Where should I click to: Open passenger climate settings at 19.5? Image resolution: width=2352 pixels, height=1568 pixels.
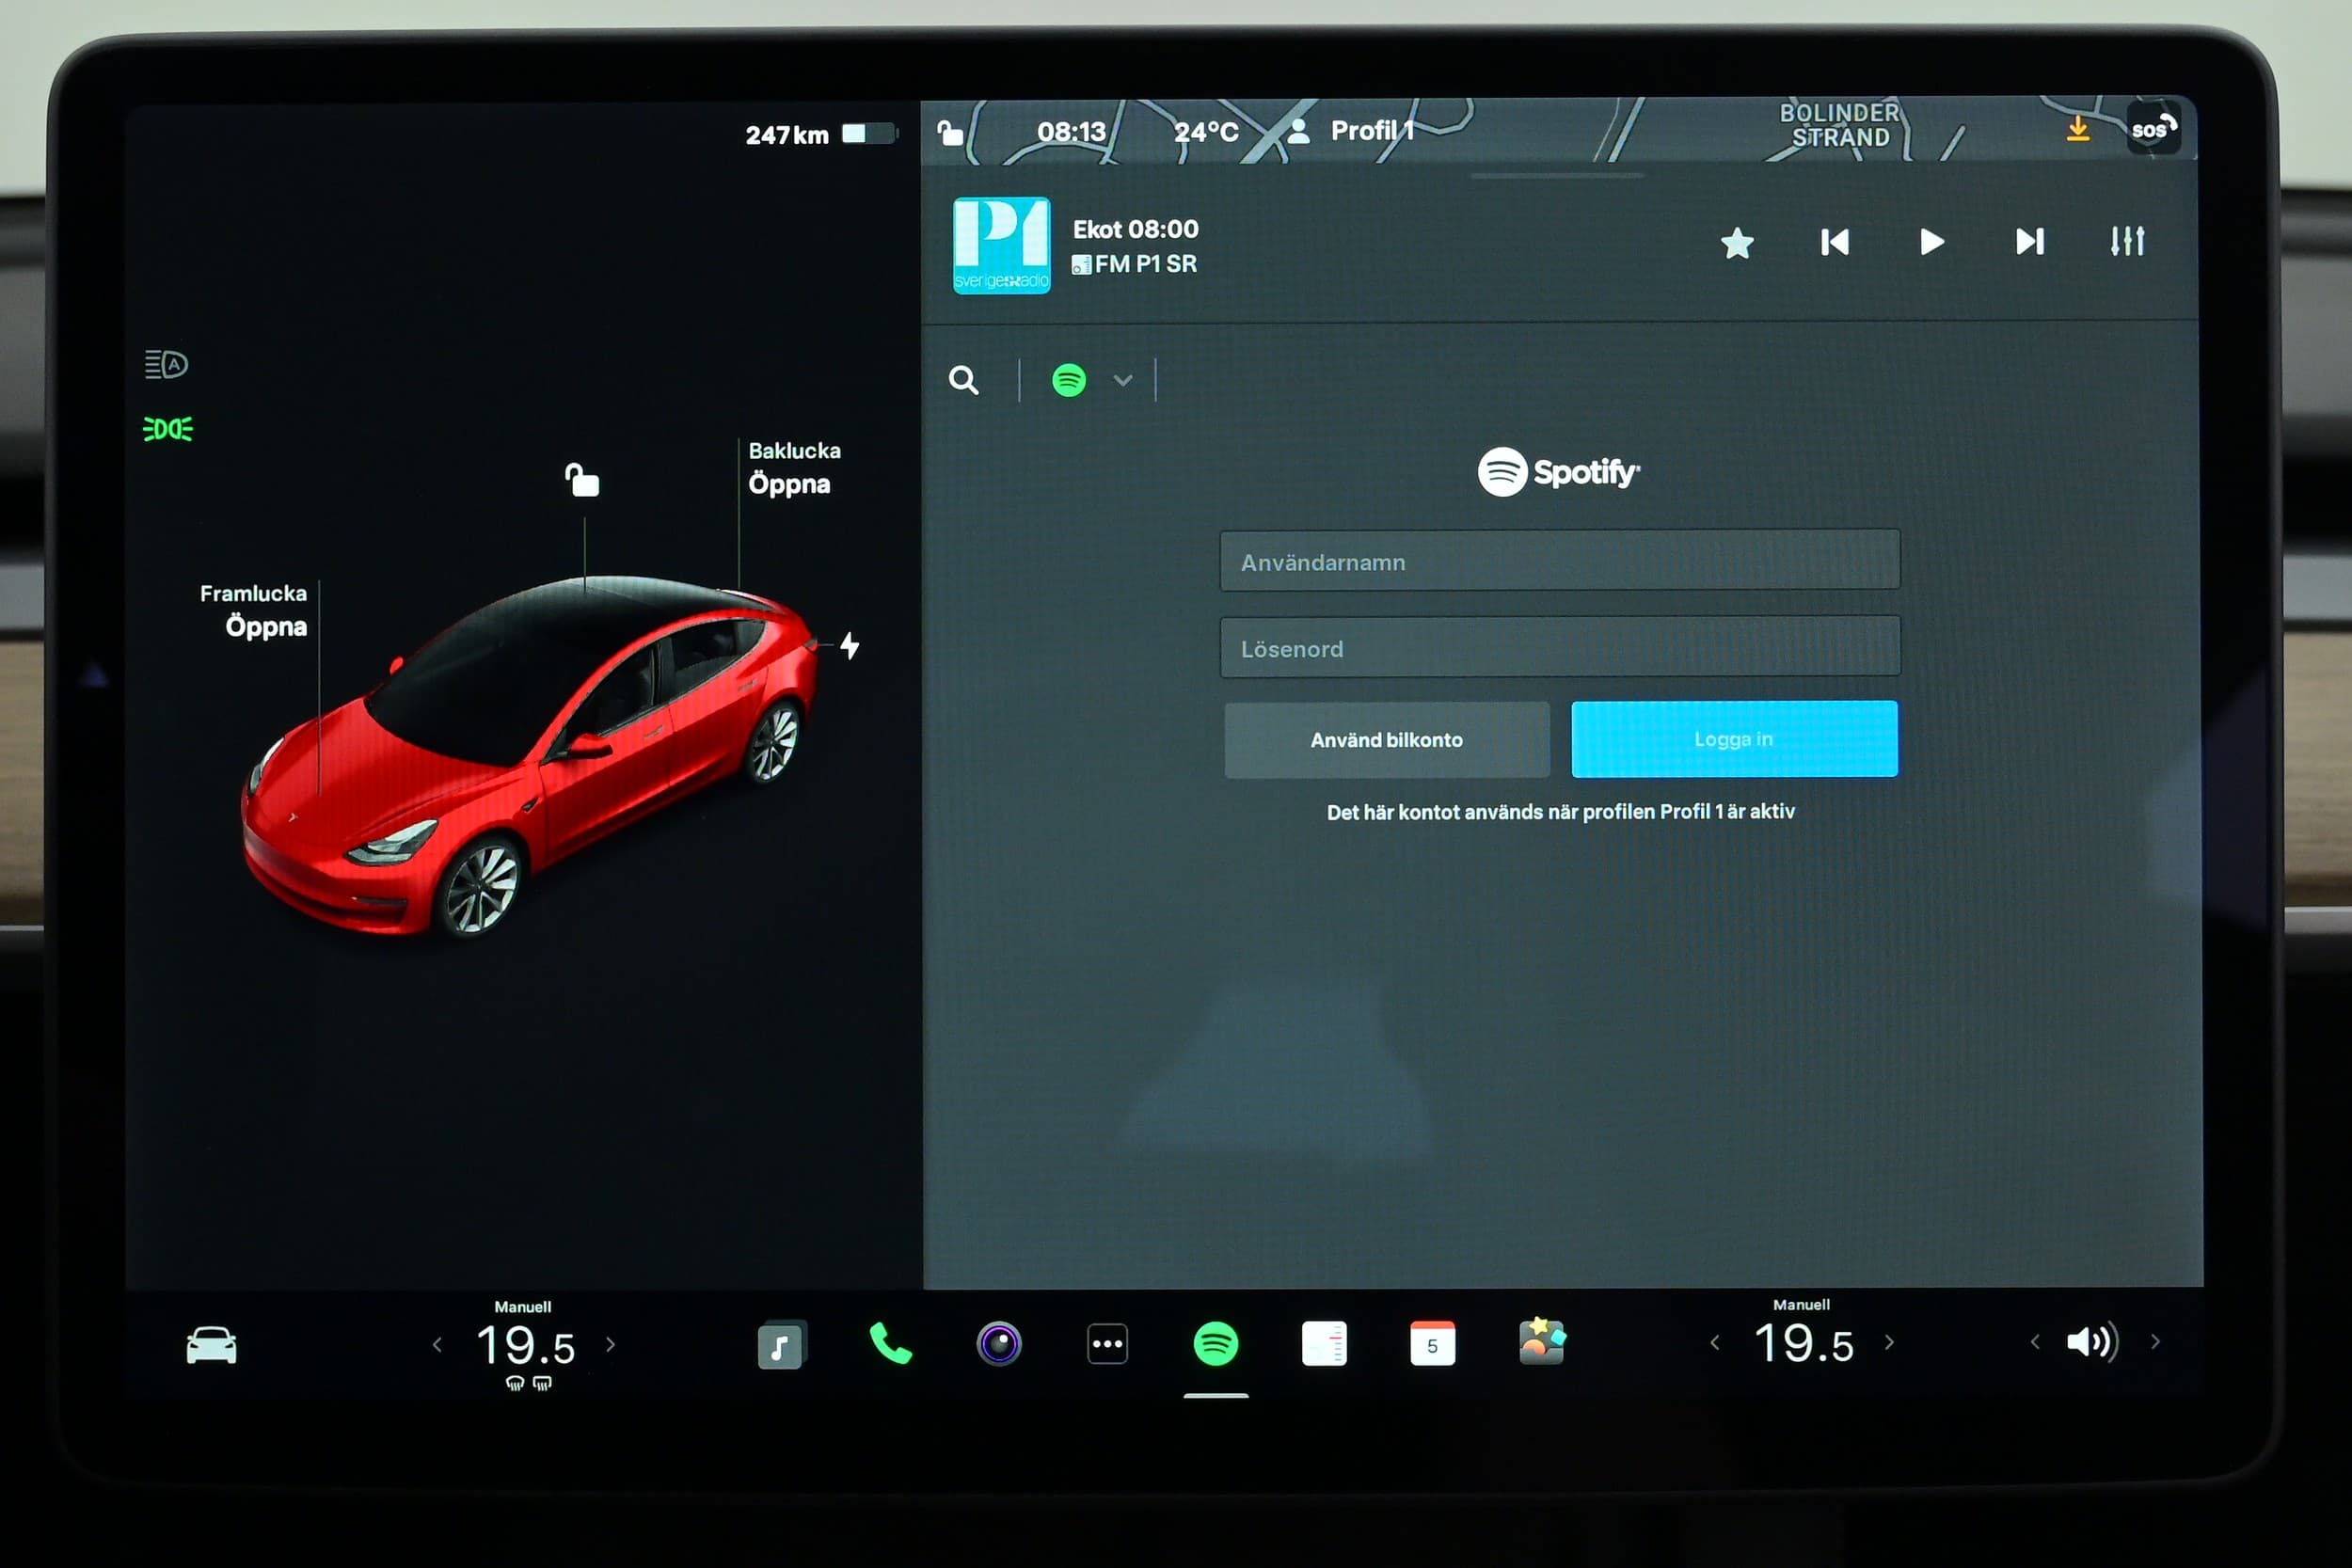(x=1804, y=1343)
